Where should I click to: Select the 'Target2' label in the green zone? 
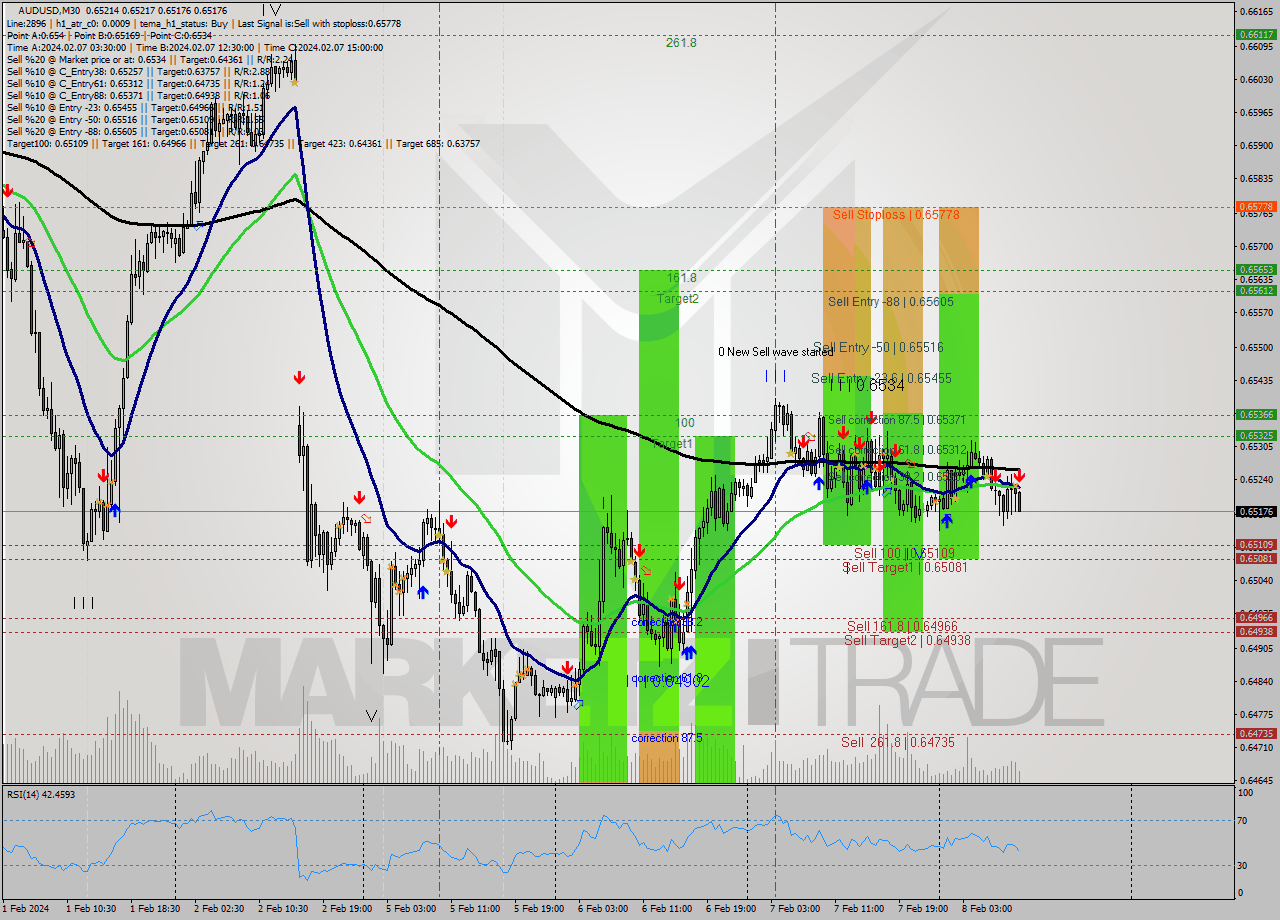coord(677,298)
